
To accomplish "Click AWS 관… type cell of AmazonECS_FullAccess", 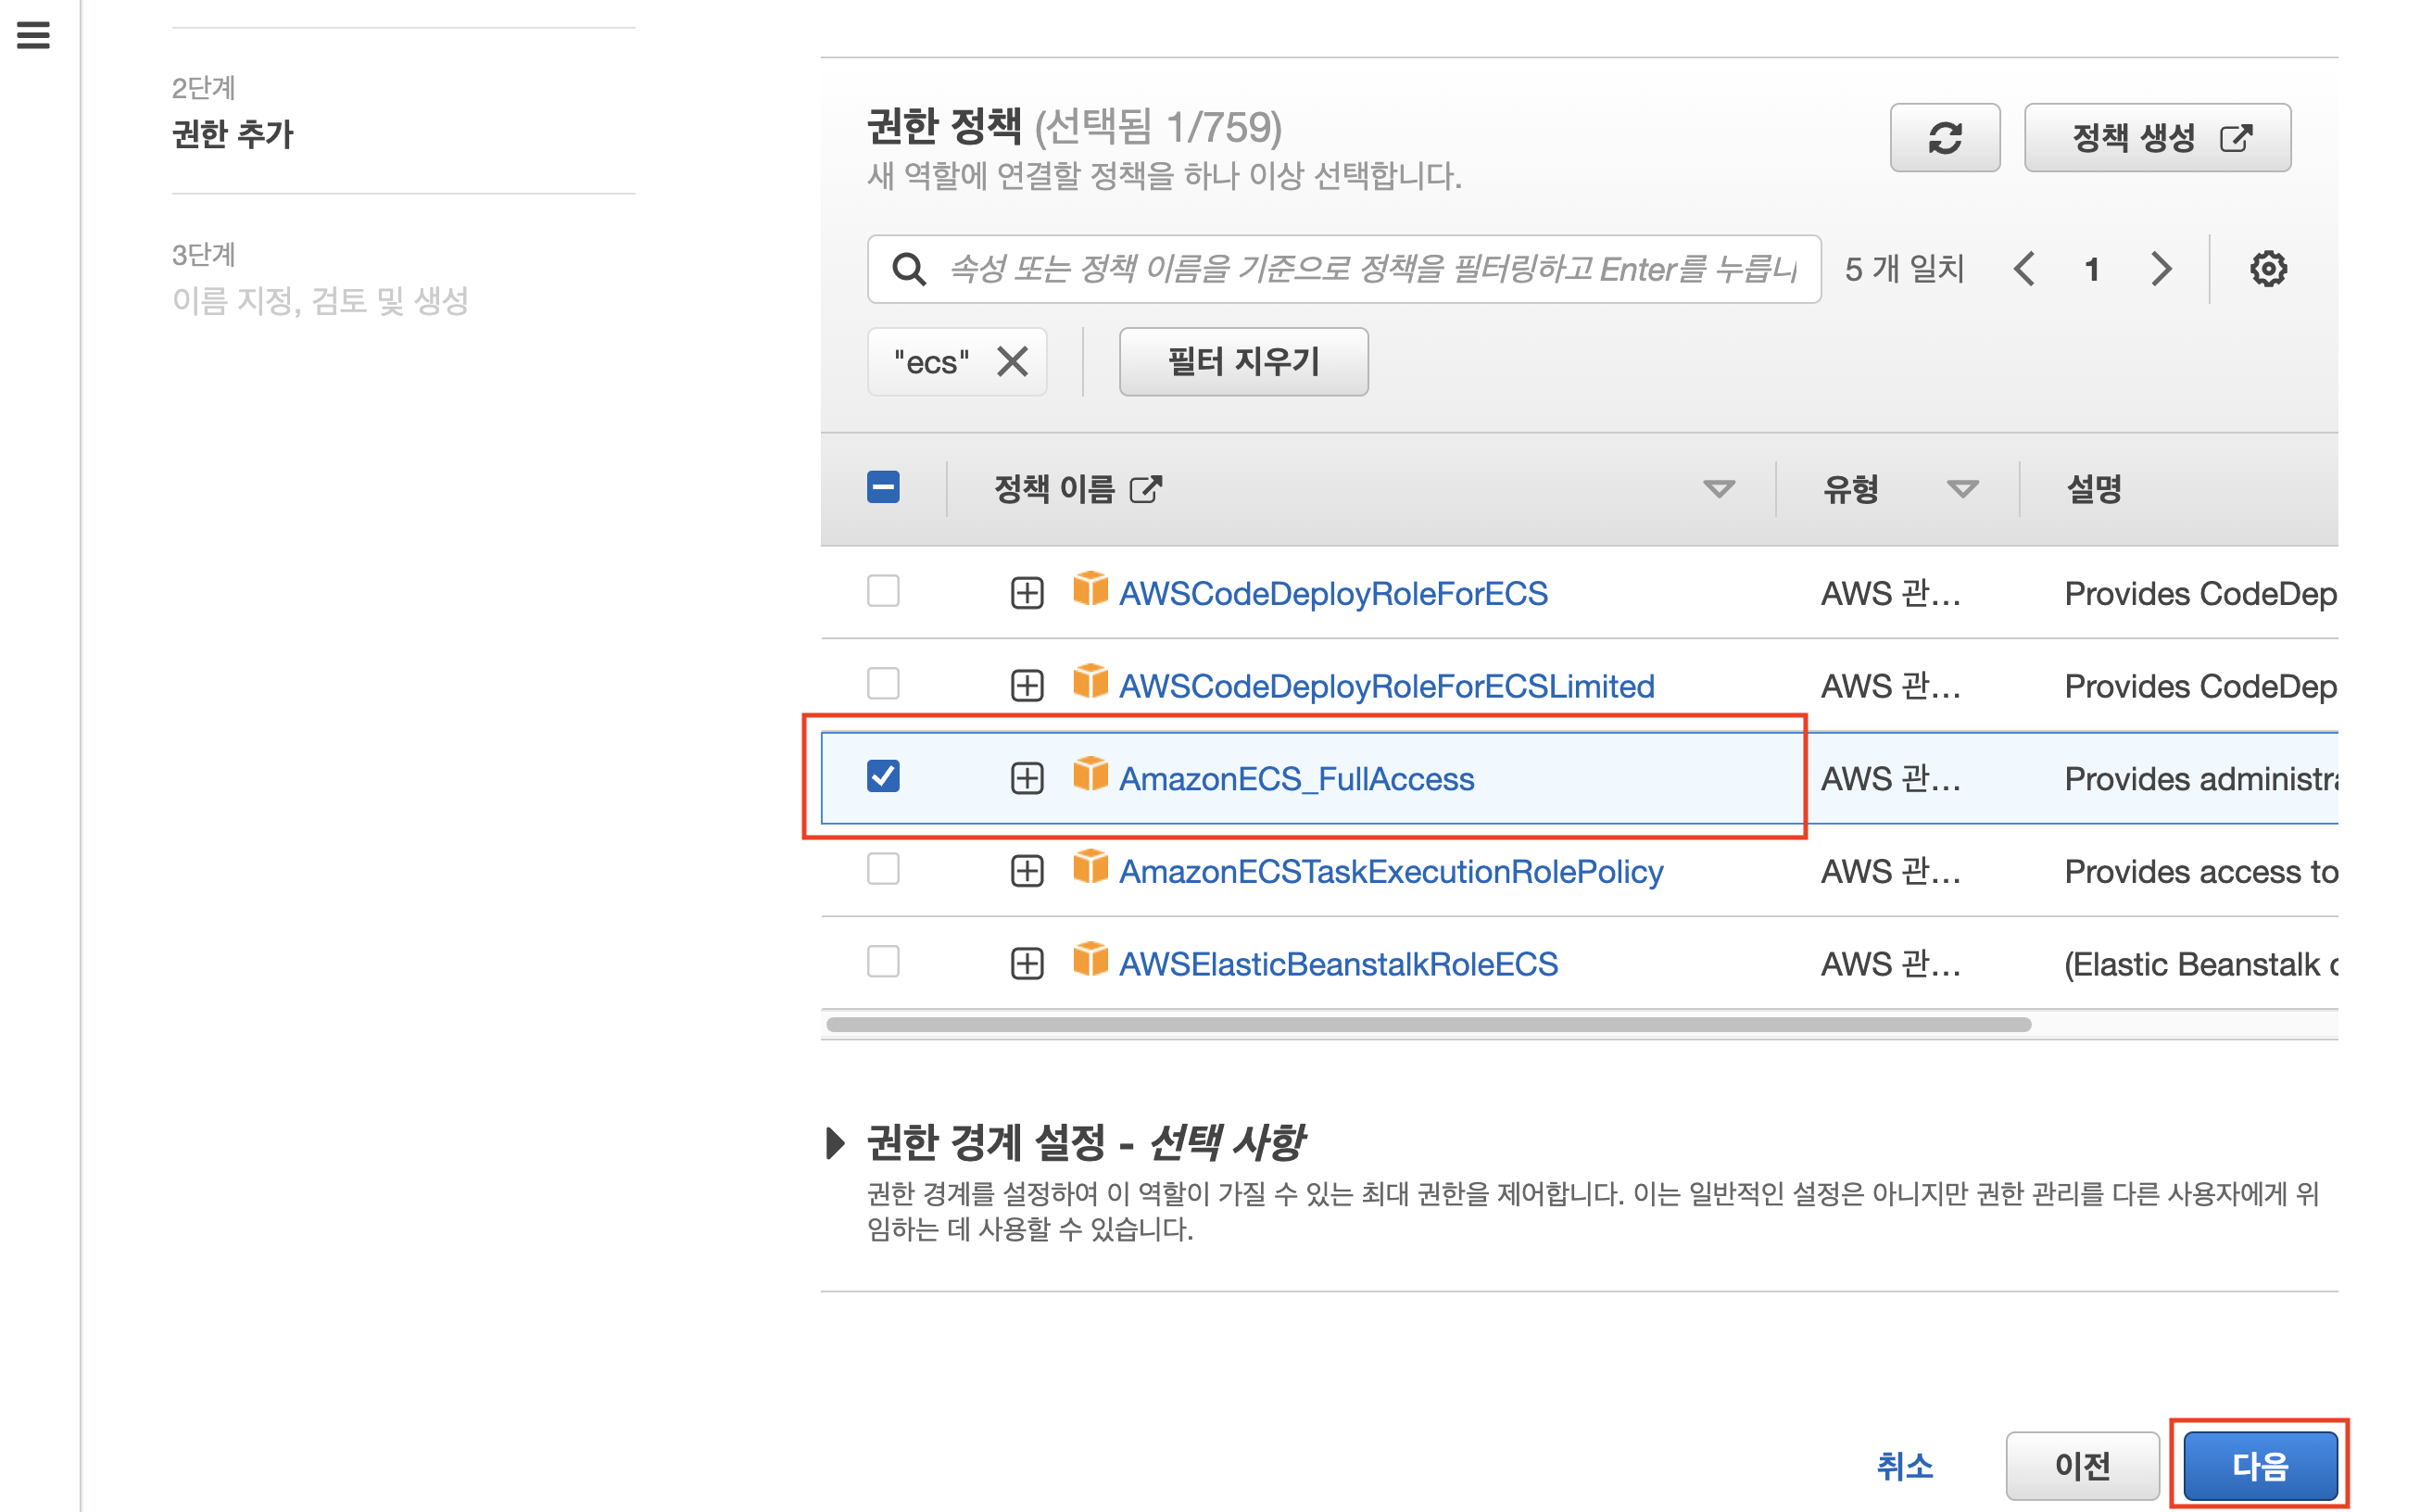I will coord(1890,779).
